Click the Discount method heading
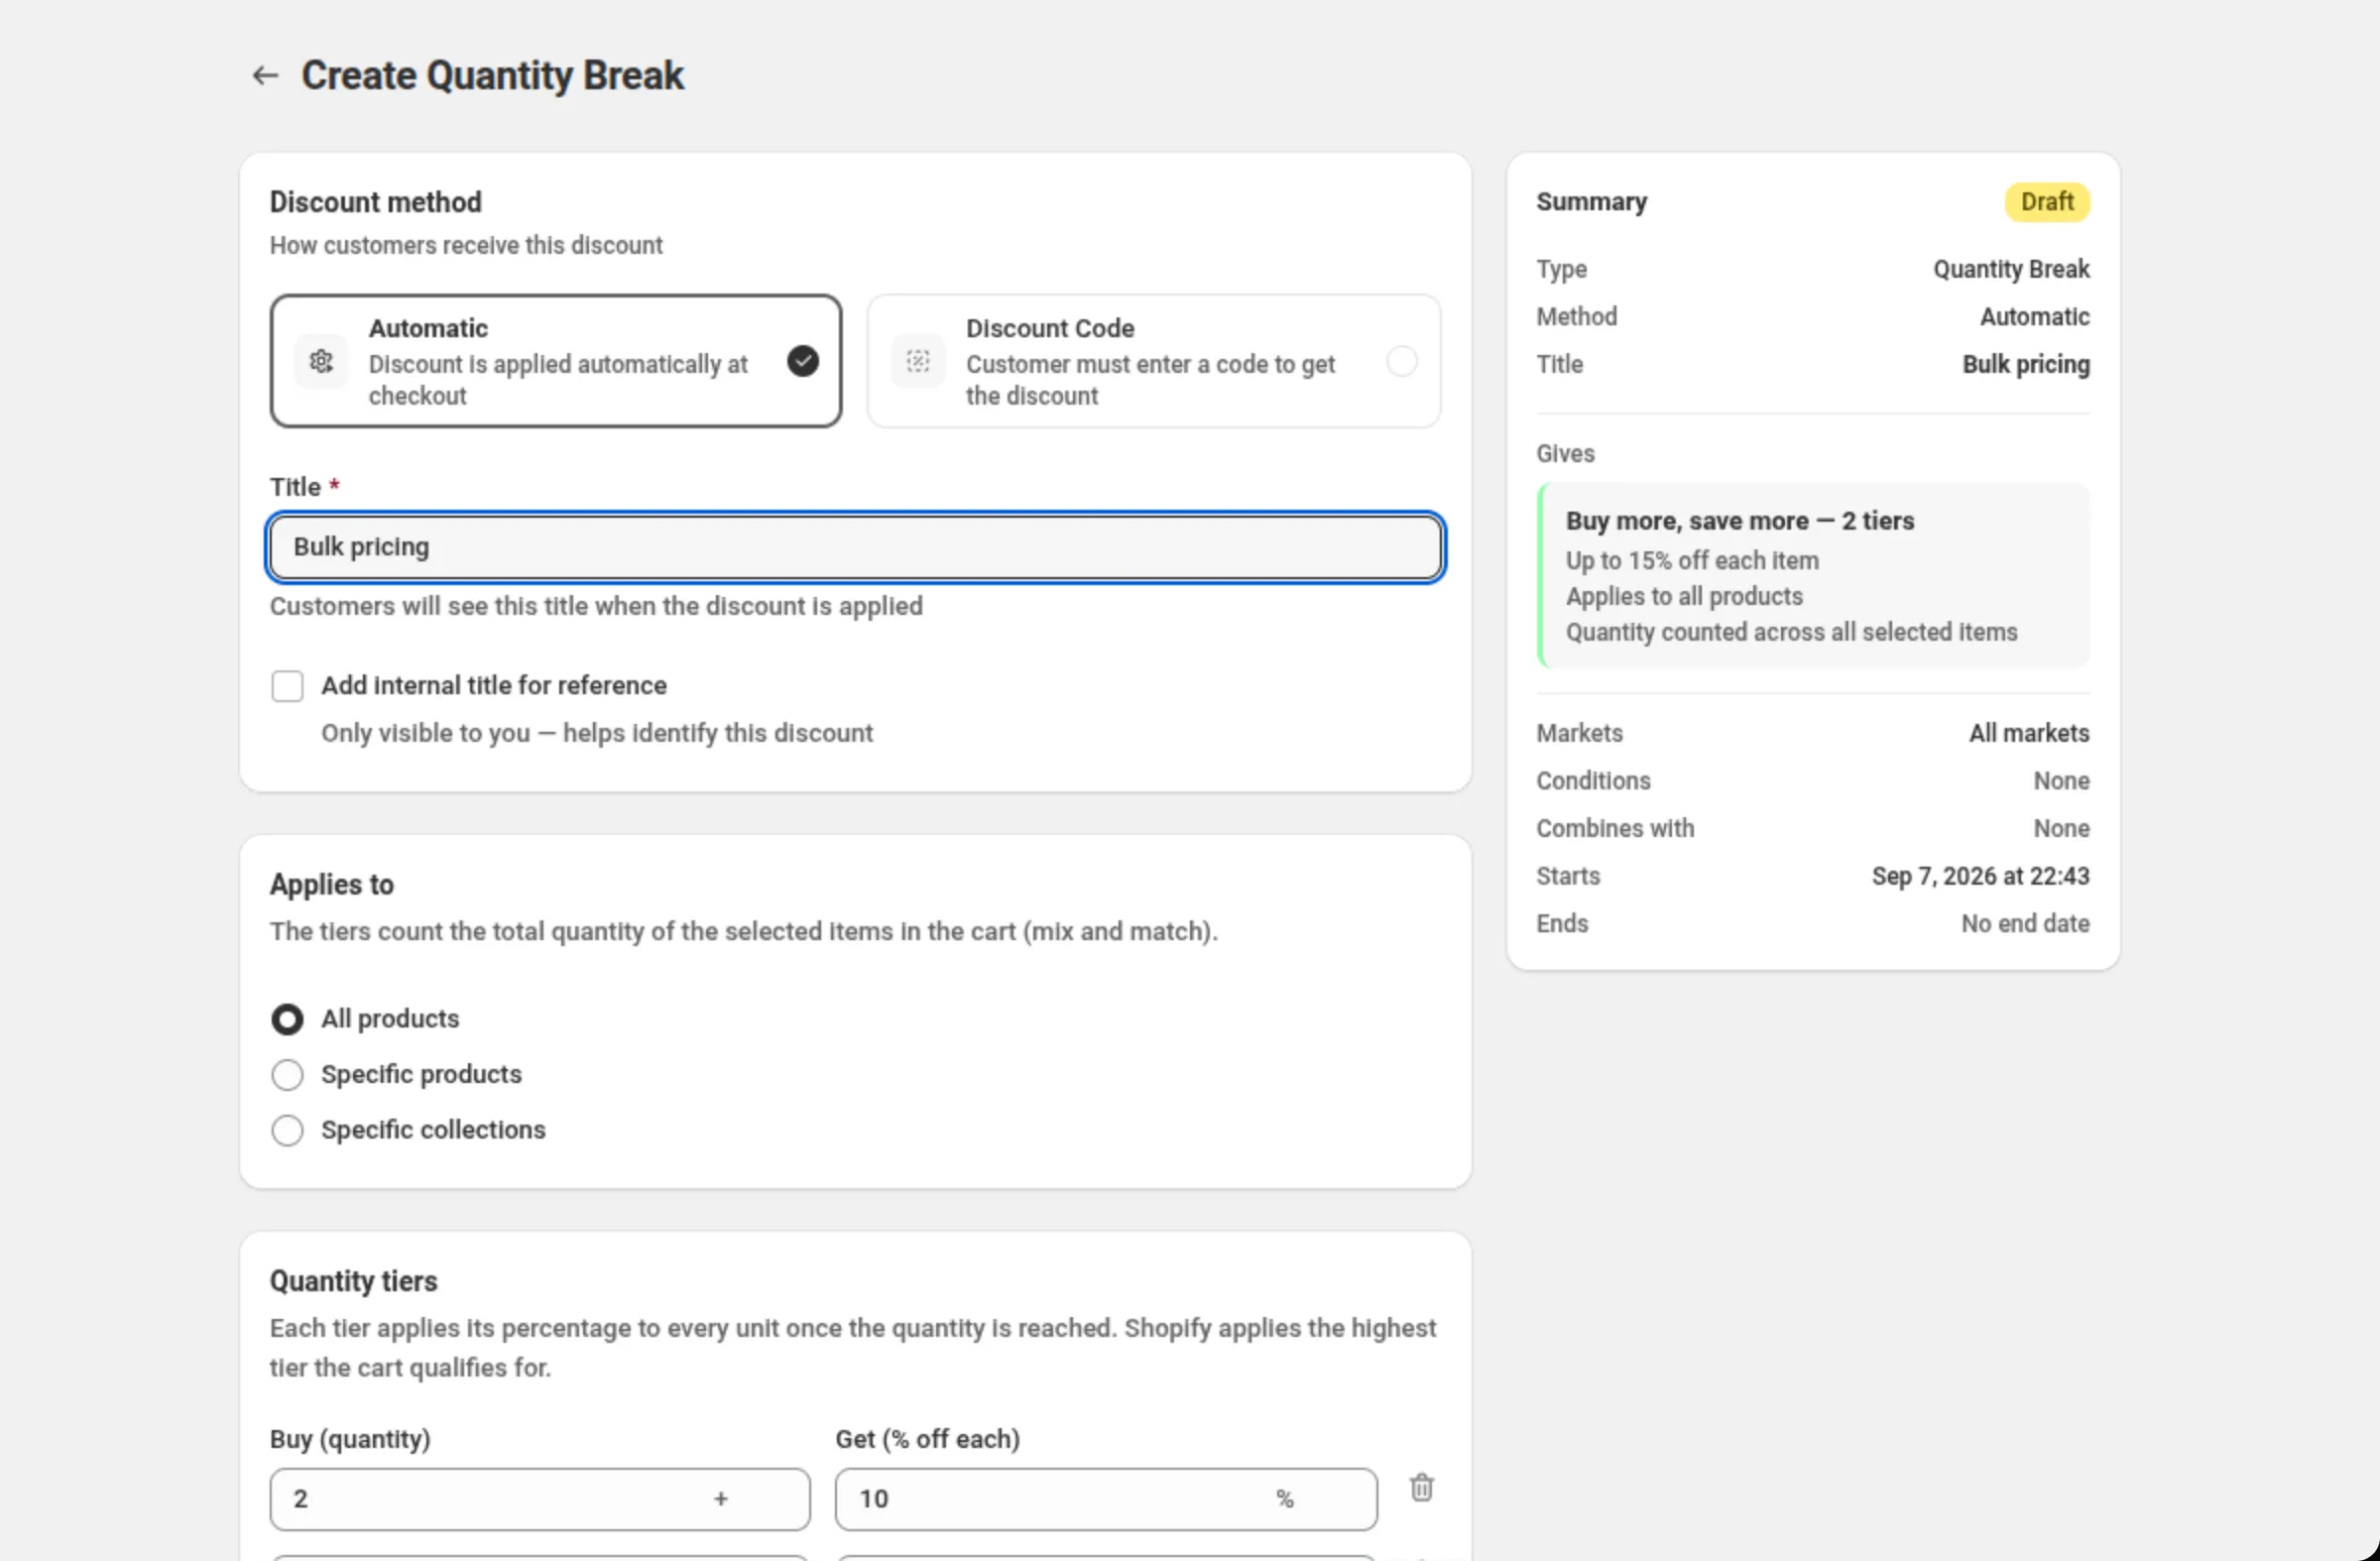 [x=376, y=202]
